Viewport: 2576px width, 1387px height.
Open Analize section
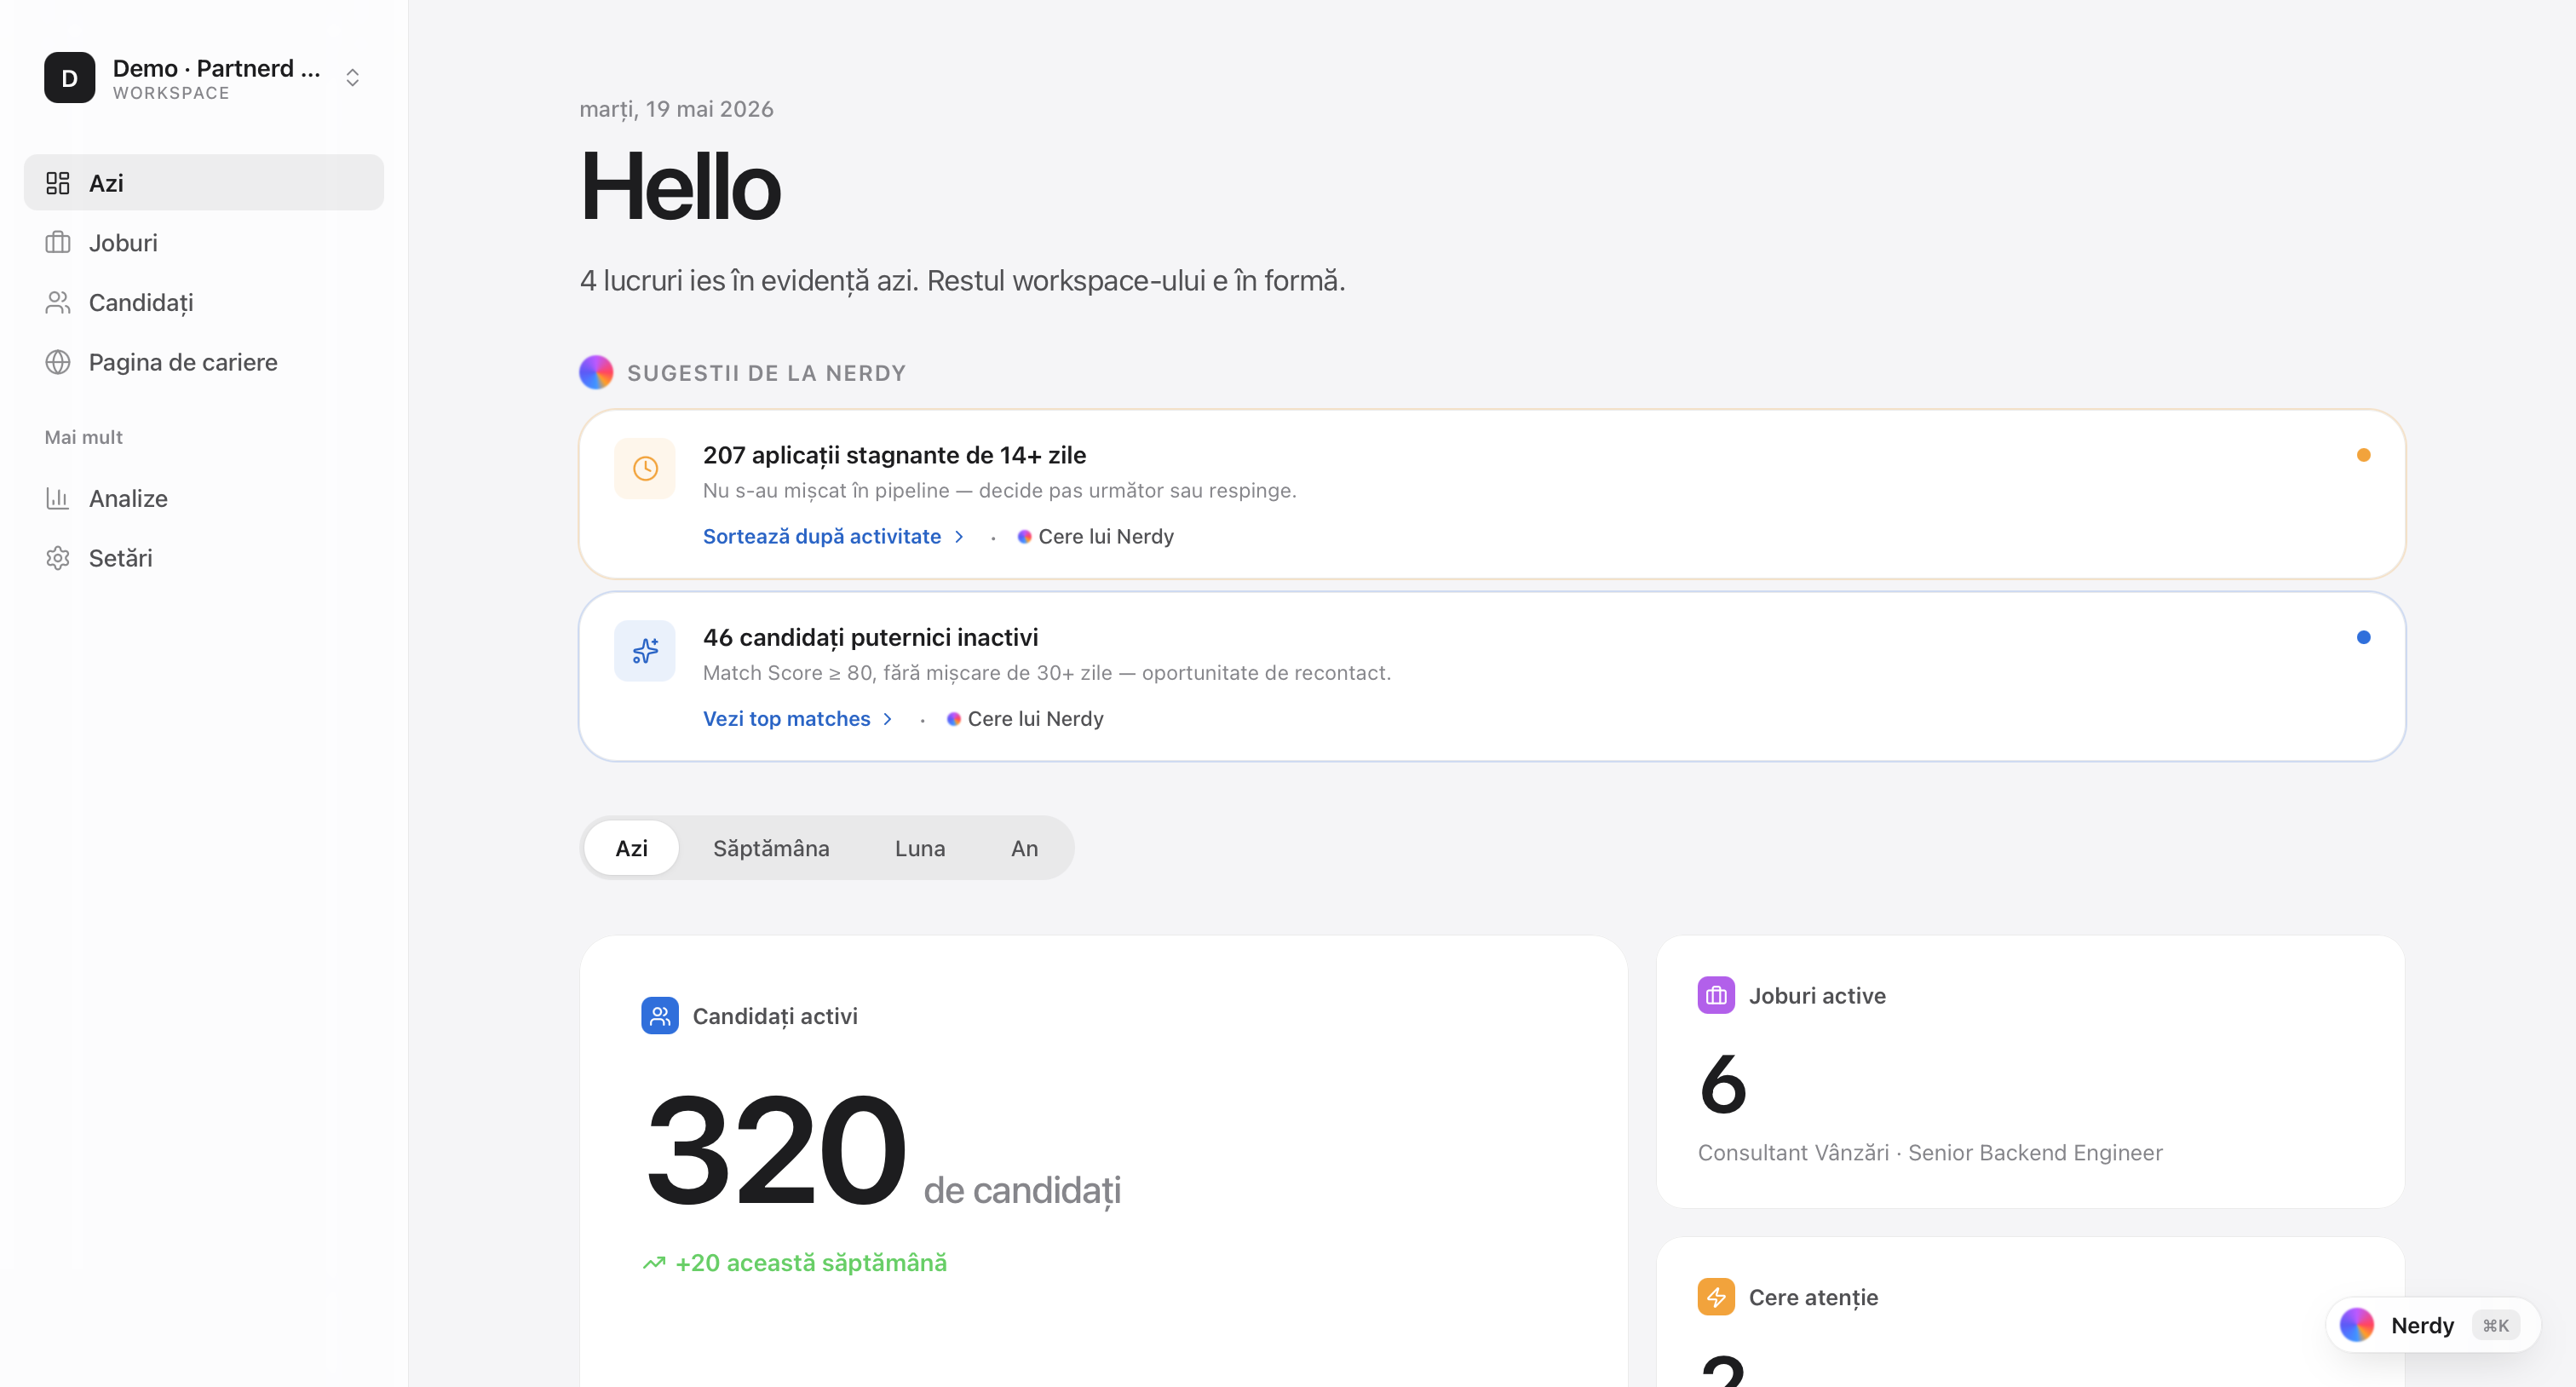[x=204, y=498]
